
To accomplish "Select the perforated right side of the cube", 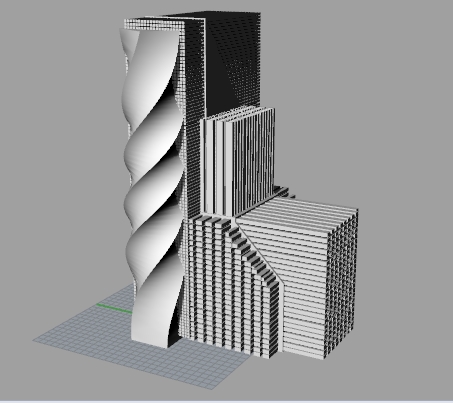I will tap(342, 283).
